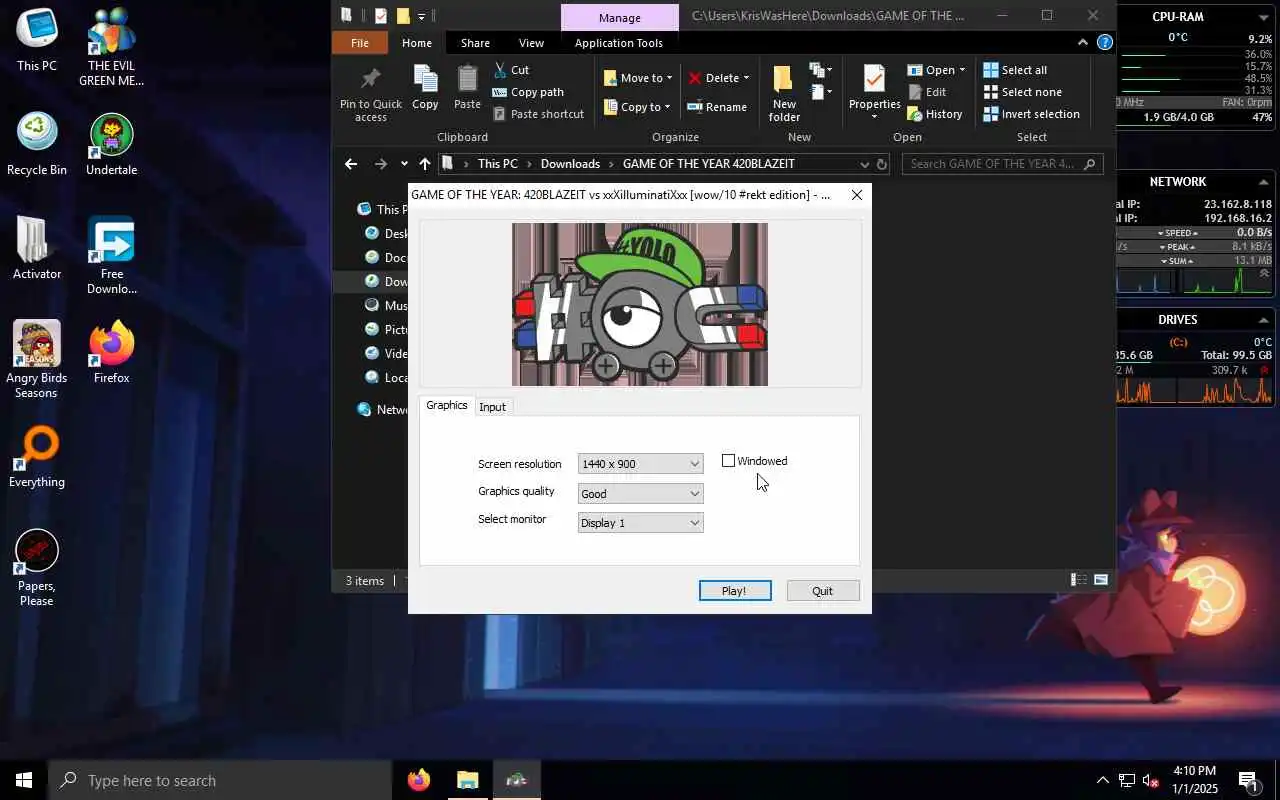
Task: Open the File menu in Explorer
Action: coord(360,43)
